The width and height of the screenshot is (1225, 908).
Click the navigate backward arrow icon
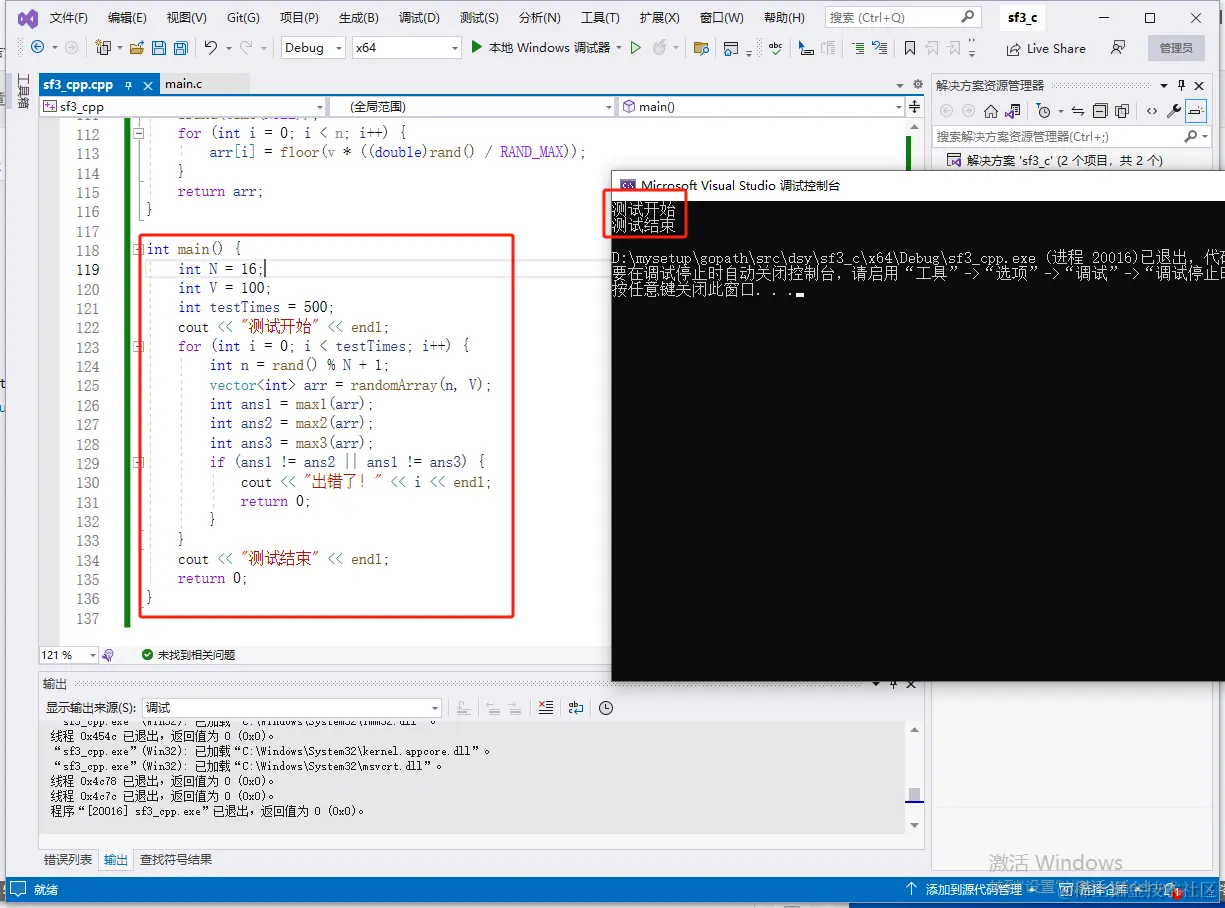pos(38,48)
